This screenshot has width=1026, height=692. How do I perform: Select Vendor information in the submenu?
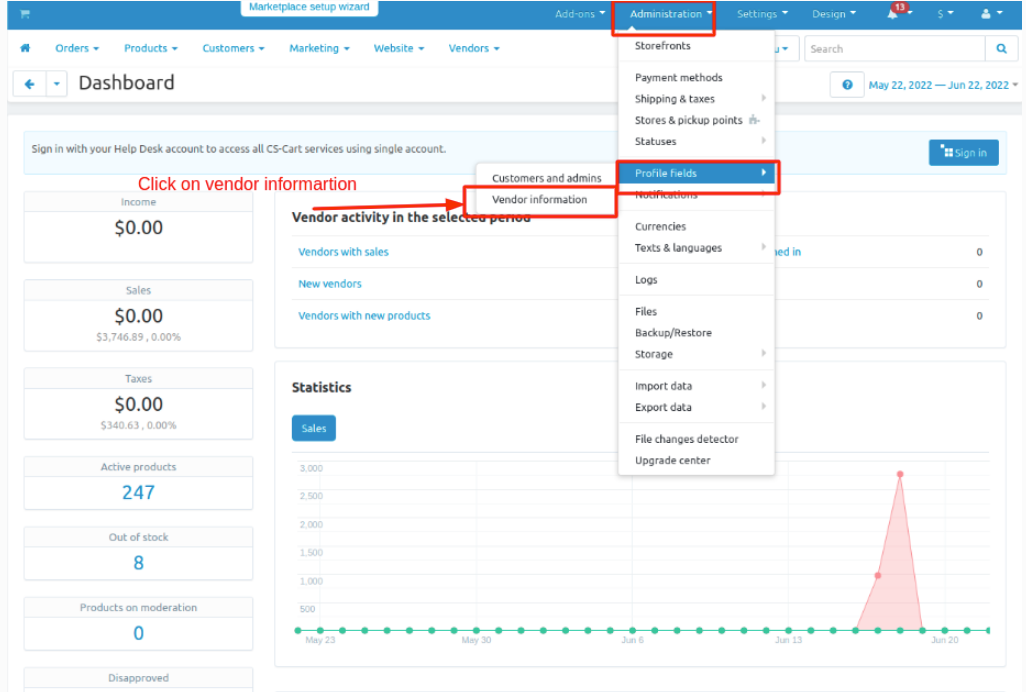click(539, 200)
